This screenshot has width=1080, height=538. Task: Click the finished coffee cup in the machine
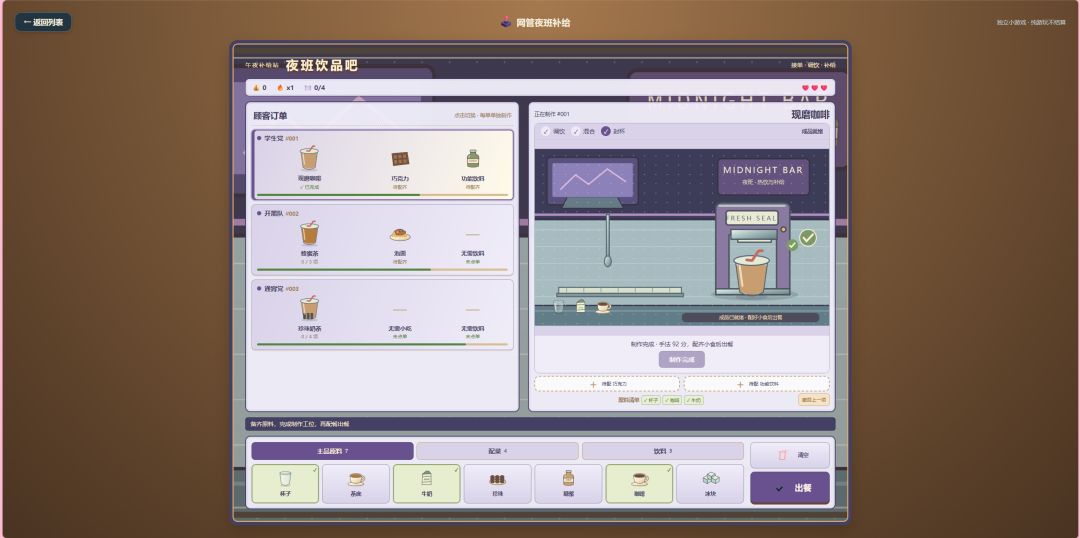tap(751, 272)
